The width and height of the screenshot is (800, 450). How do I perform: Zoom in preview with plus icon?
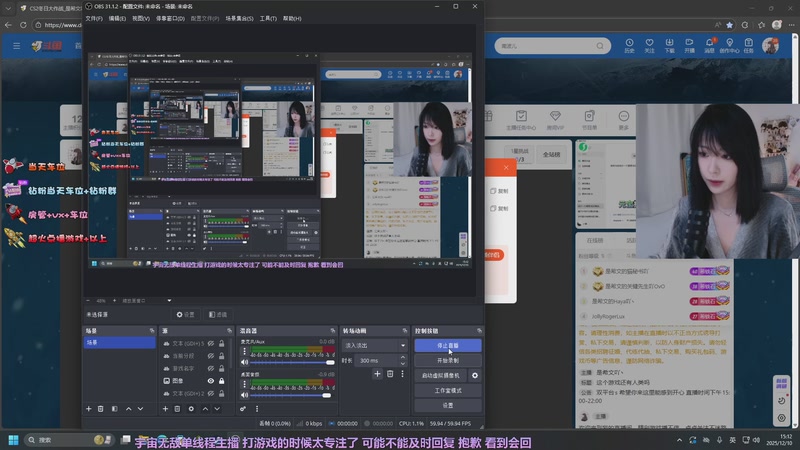point(114,301)
